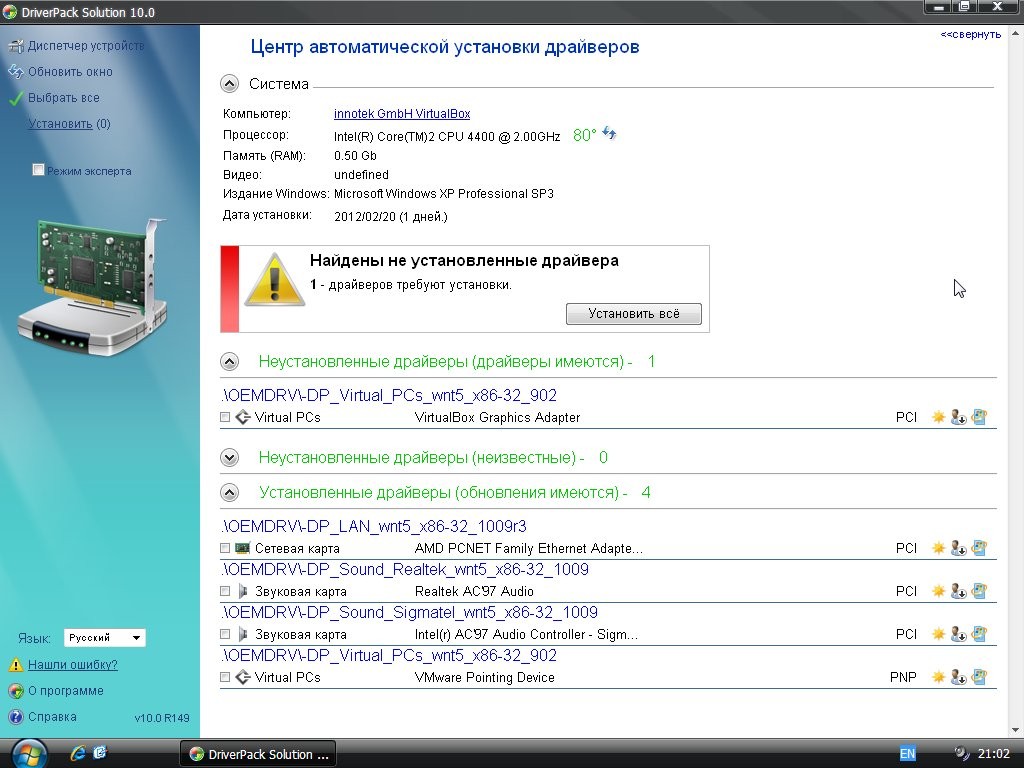This screenshot has height=768, width=1024.
Task: Check the AMD PCNET Family Ethernet Adapter checkbox
Action: (x=225, y=548)
